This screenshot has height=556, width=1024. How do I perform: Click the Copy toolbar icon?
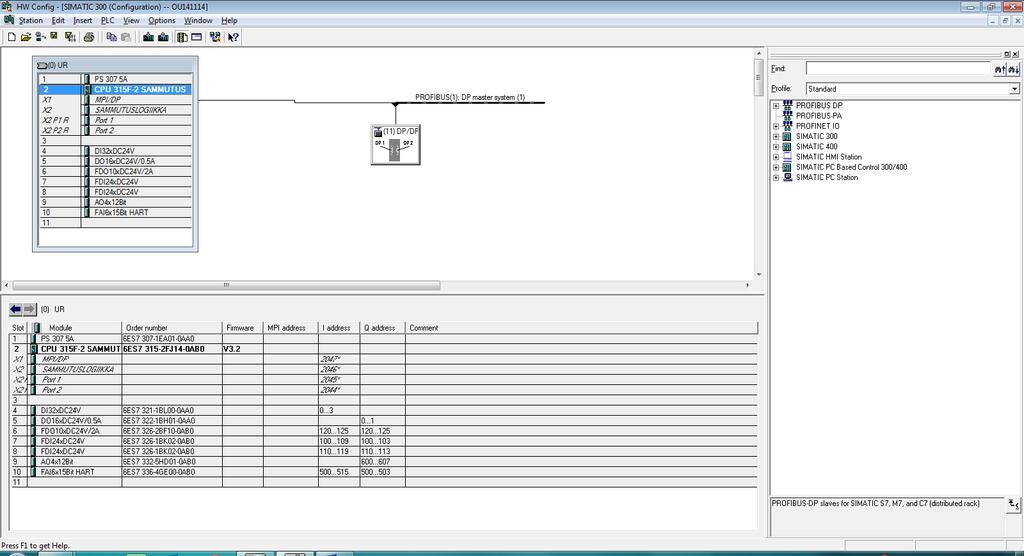(x=111, y=37)
